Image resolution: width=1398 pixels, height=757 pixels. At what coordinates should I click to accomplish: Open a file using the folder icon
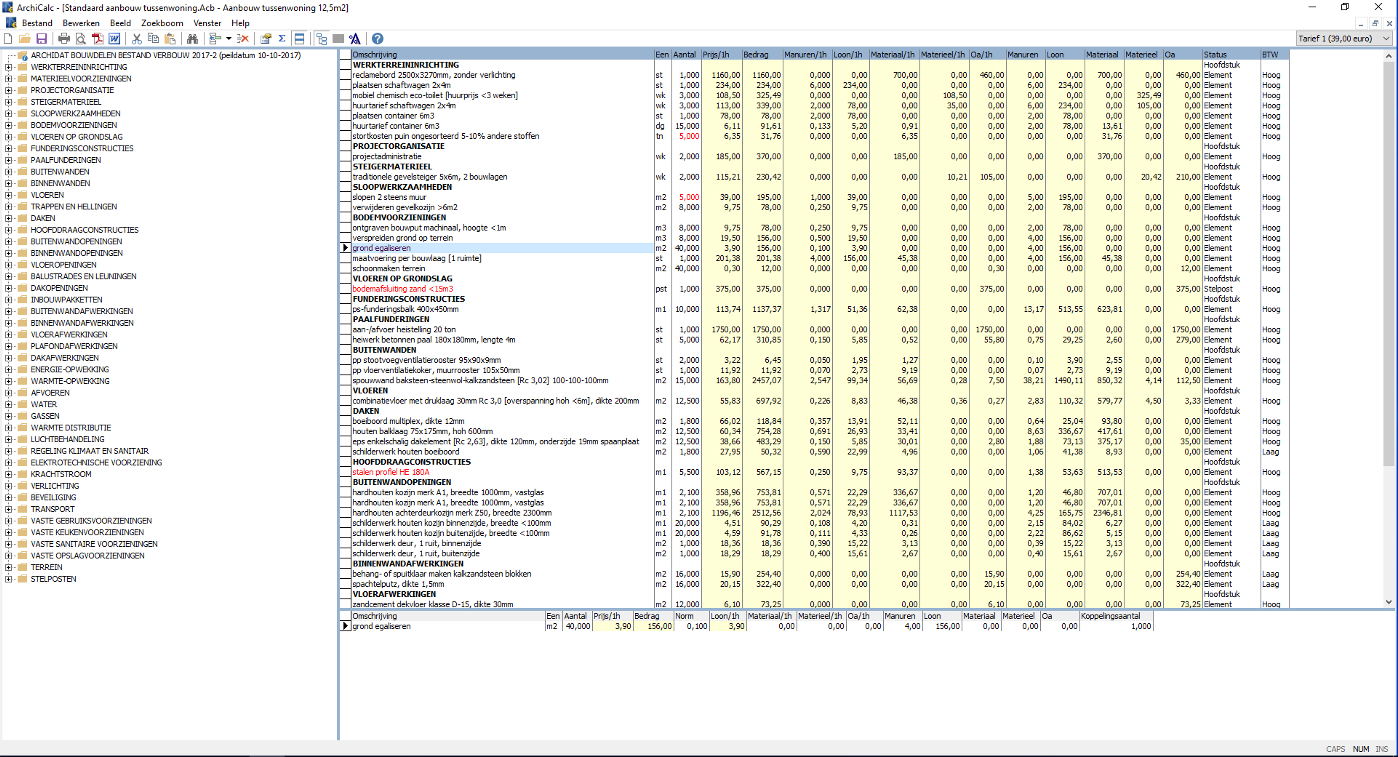click(x=25, y=38)
